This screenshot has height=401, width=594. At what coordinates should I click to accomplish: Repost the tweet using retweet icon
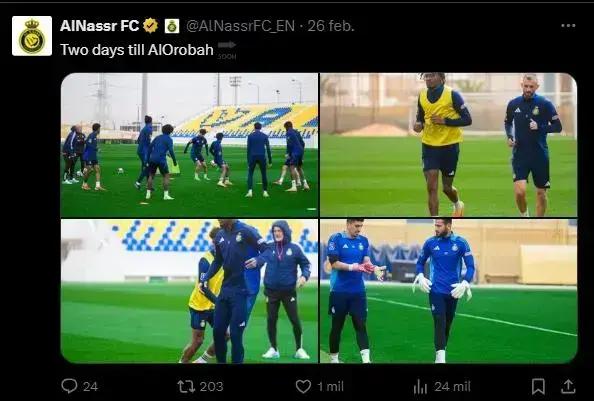click(186, 386)
